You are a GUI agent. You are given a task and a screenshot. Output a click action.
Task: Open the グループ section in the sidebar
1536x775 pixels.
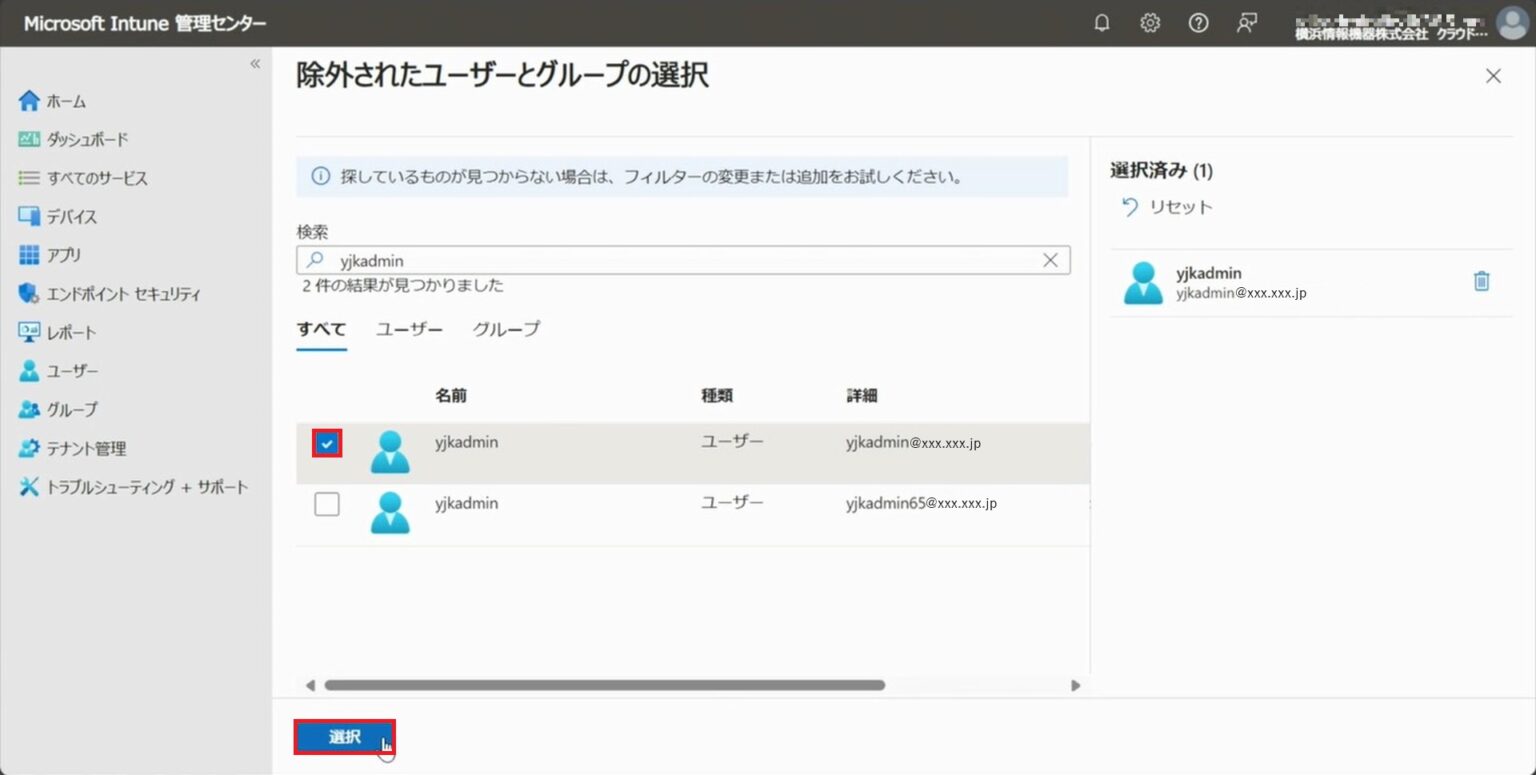(66, 409)
